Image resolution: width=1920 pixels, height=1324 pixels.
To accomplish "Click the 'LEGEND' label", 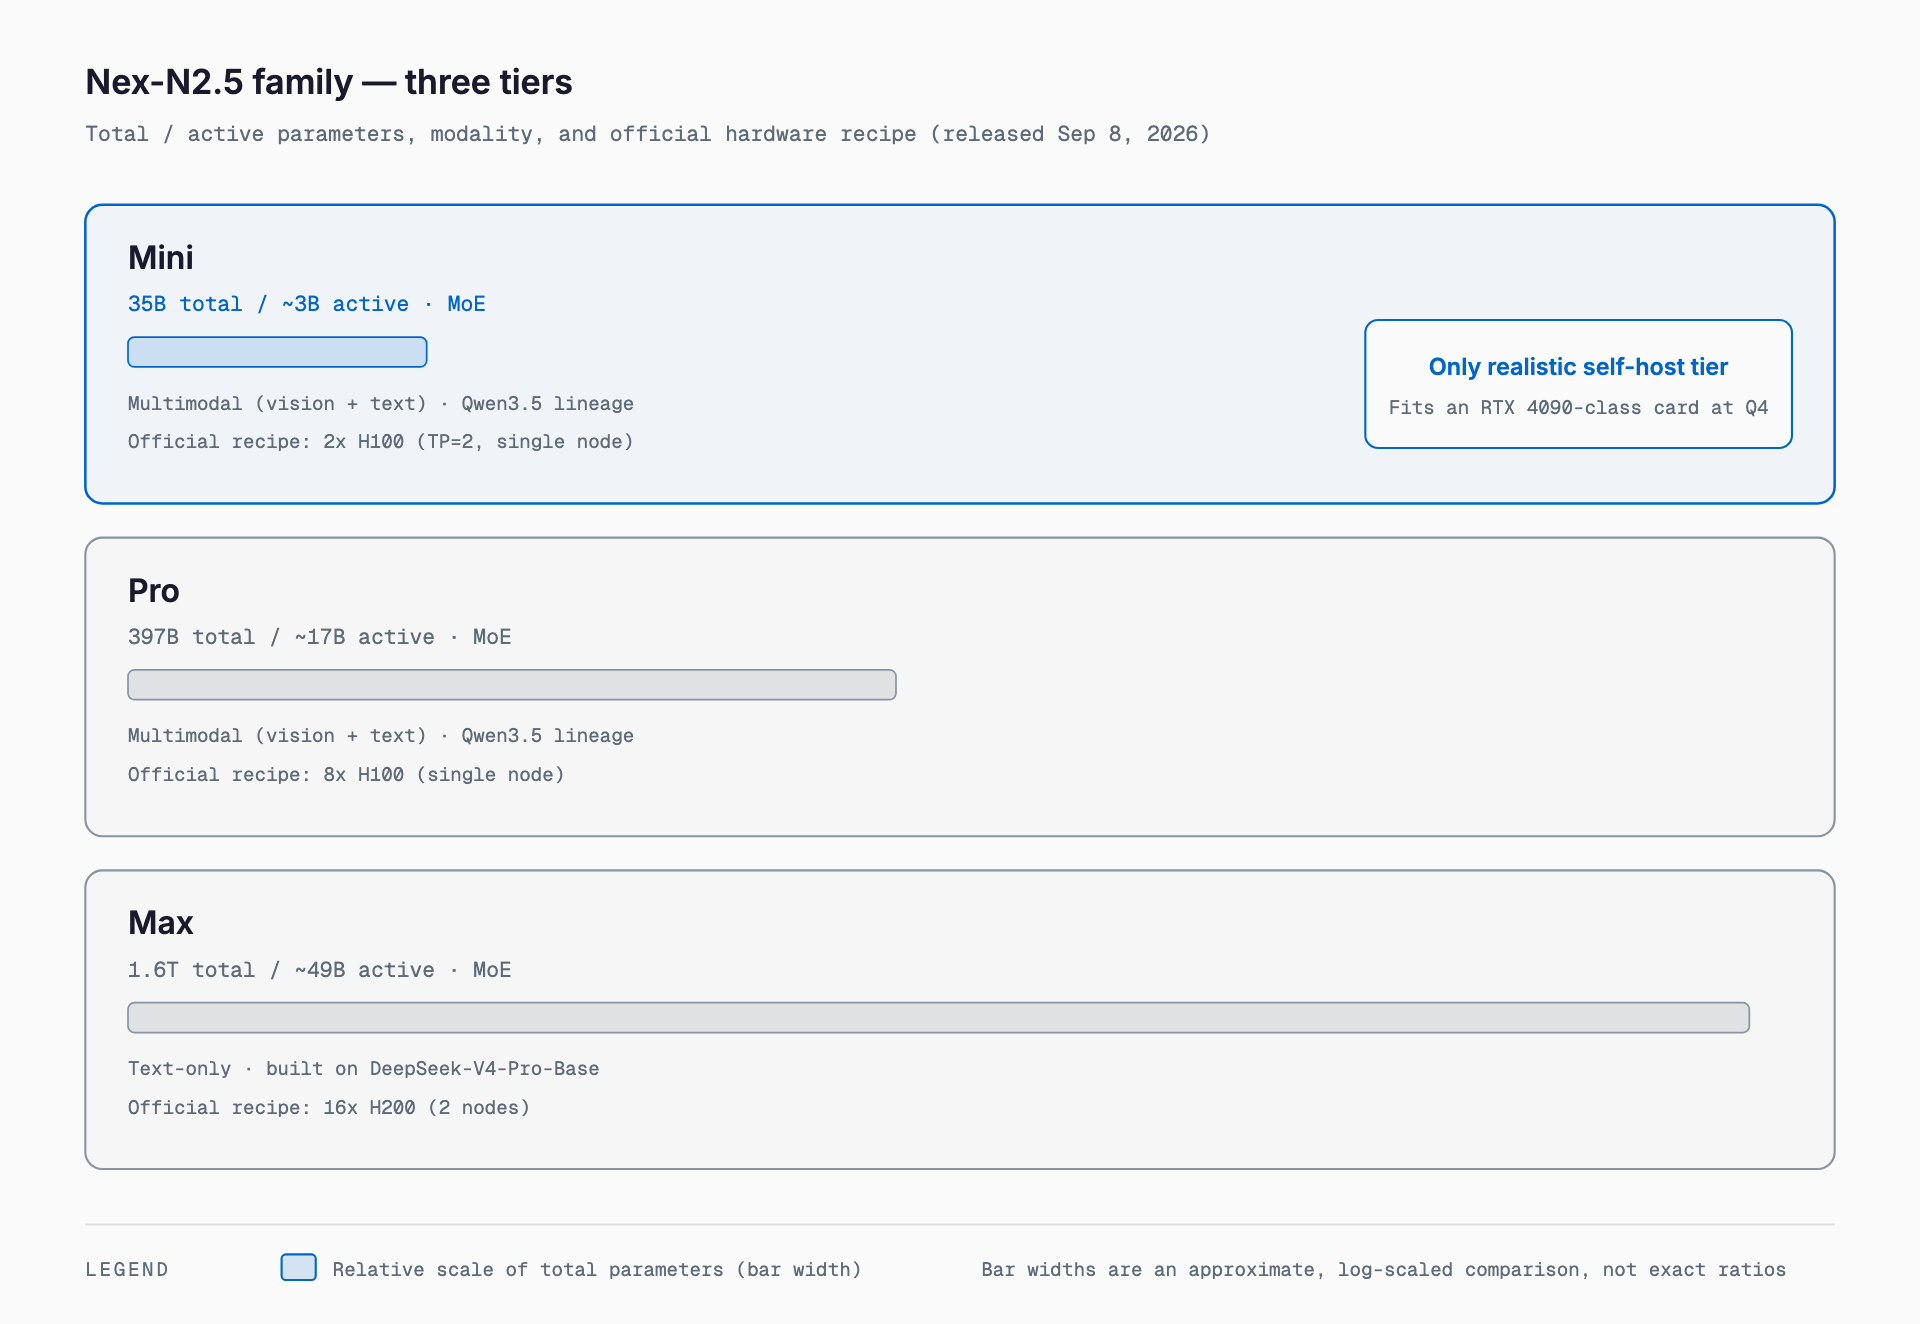I will point(127,1270).
